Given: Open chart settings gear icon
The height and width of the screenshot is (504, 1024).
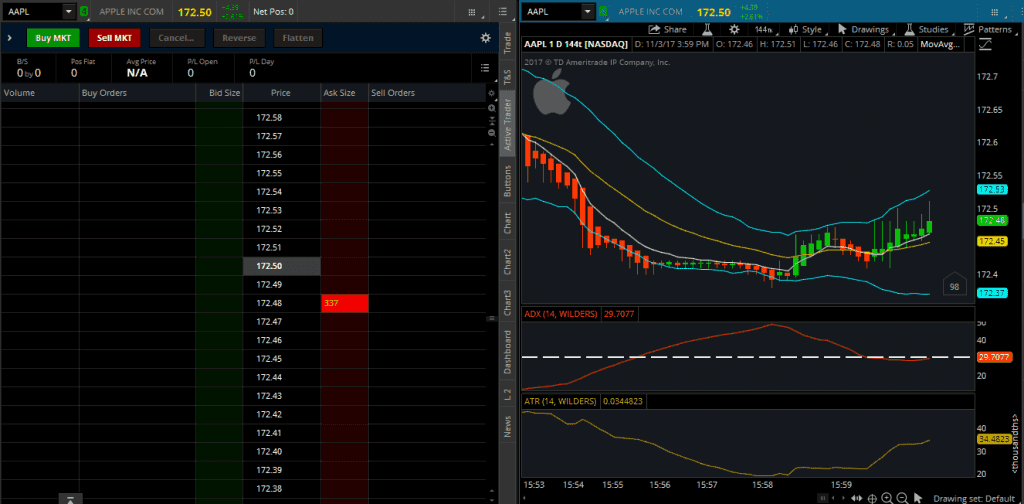Looking at the screenshot, I should coord(734,29).
